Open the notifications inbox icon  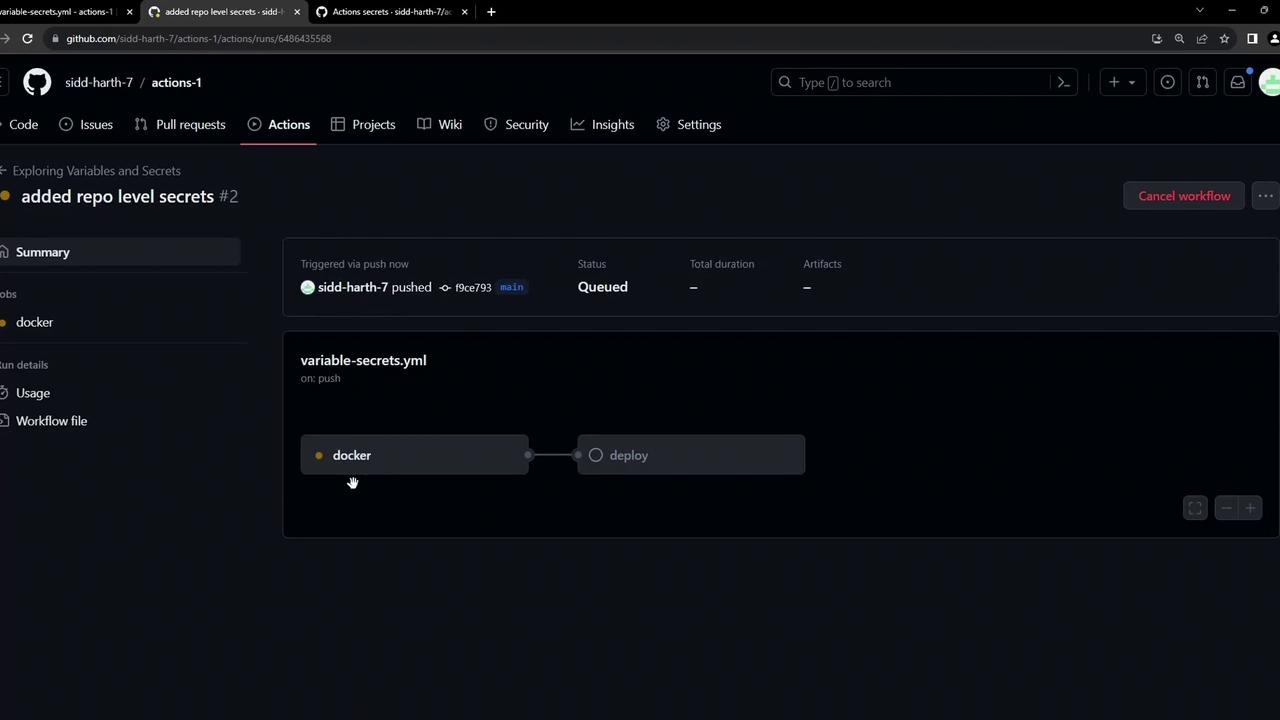(x=1238, y=82)
